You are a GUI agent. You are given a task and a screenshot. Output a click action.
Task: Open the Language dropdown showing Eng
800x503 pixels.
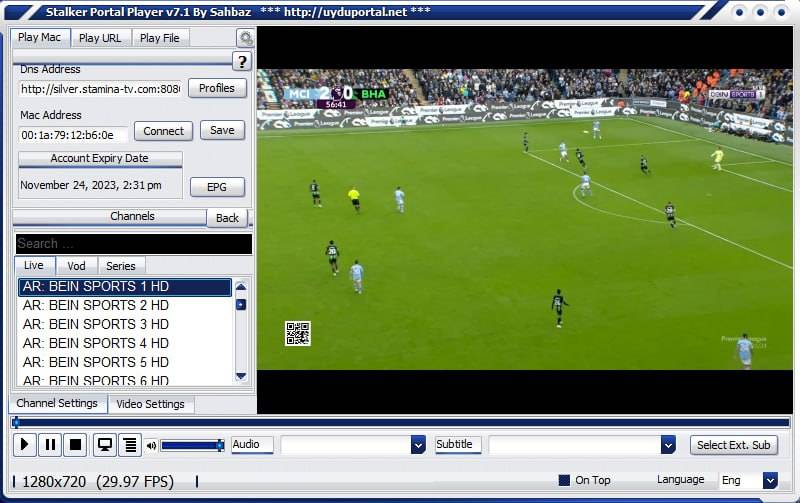point(770,480)
